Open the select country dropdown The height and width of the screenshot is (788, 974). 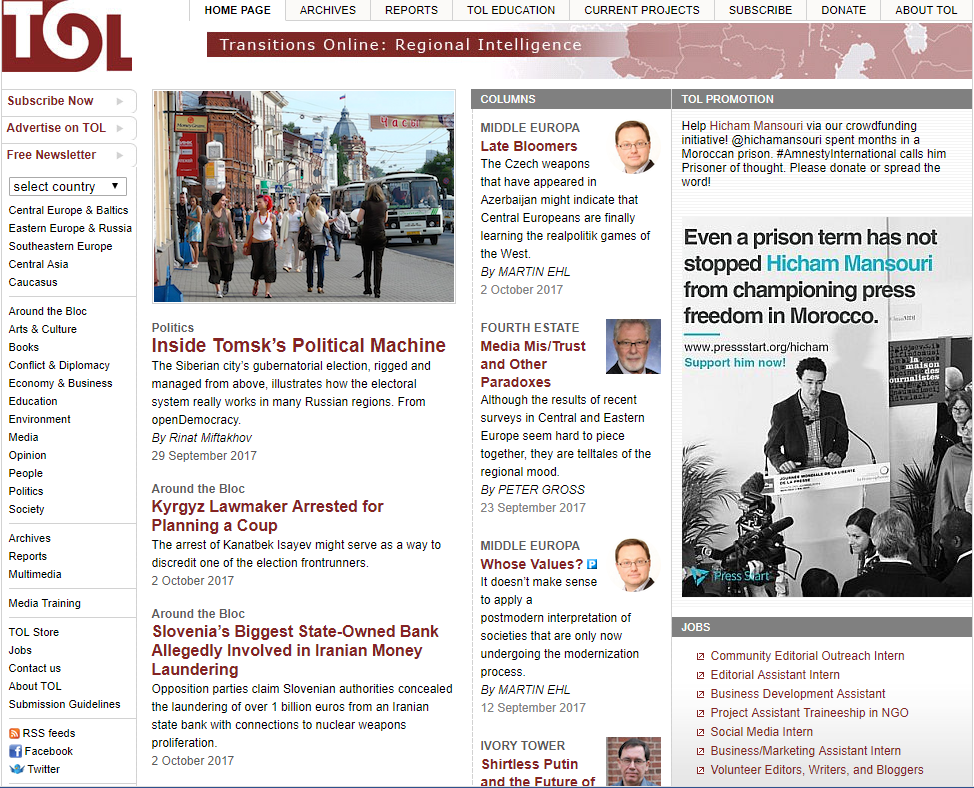(x=68, y=186)
